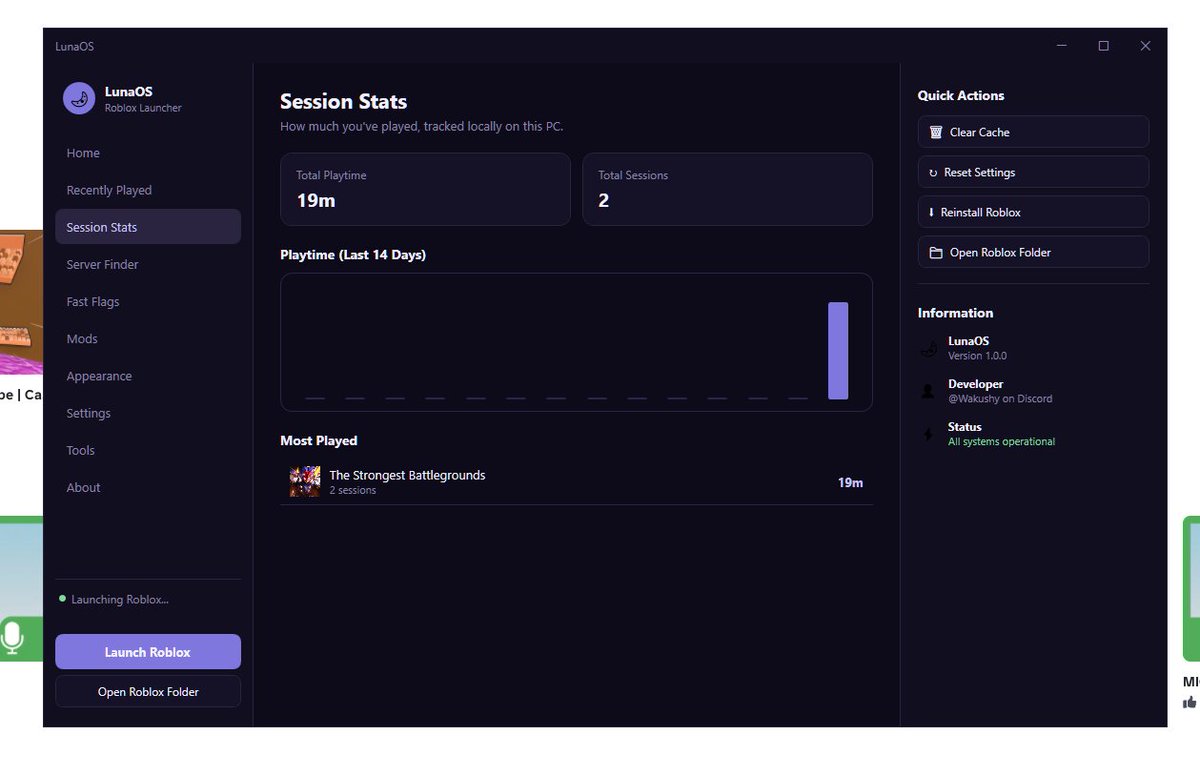
Task: Click the Reset Settings button
Action: coord(1033,172)
